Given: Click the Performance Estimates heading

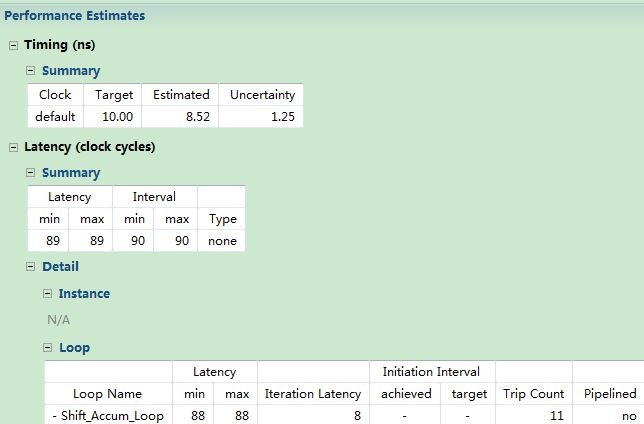Looking at the screenshot, I should tap(75, 16).
